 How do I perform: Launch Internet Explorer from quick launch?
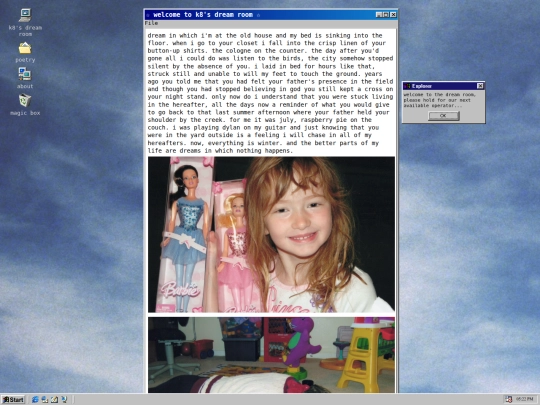coord(35,399)
